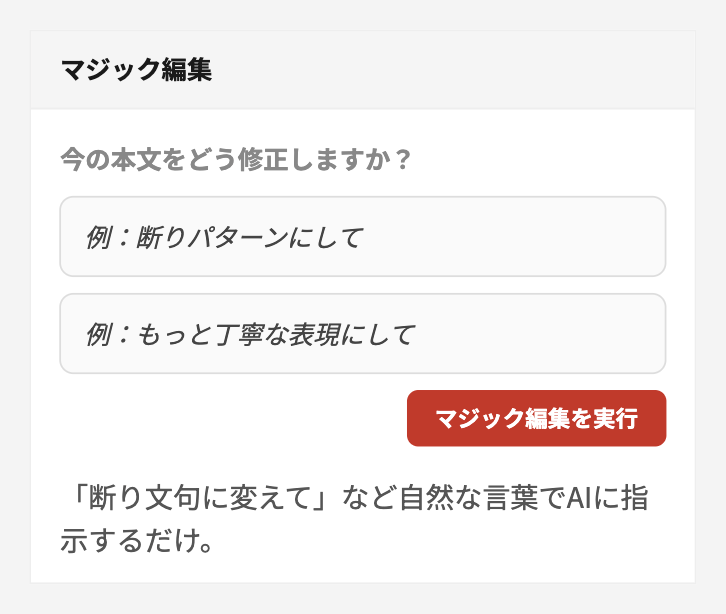Select the 今の本文をどう修正しますか？ label

pos(235,160)
